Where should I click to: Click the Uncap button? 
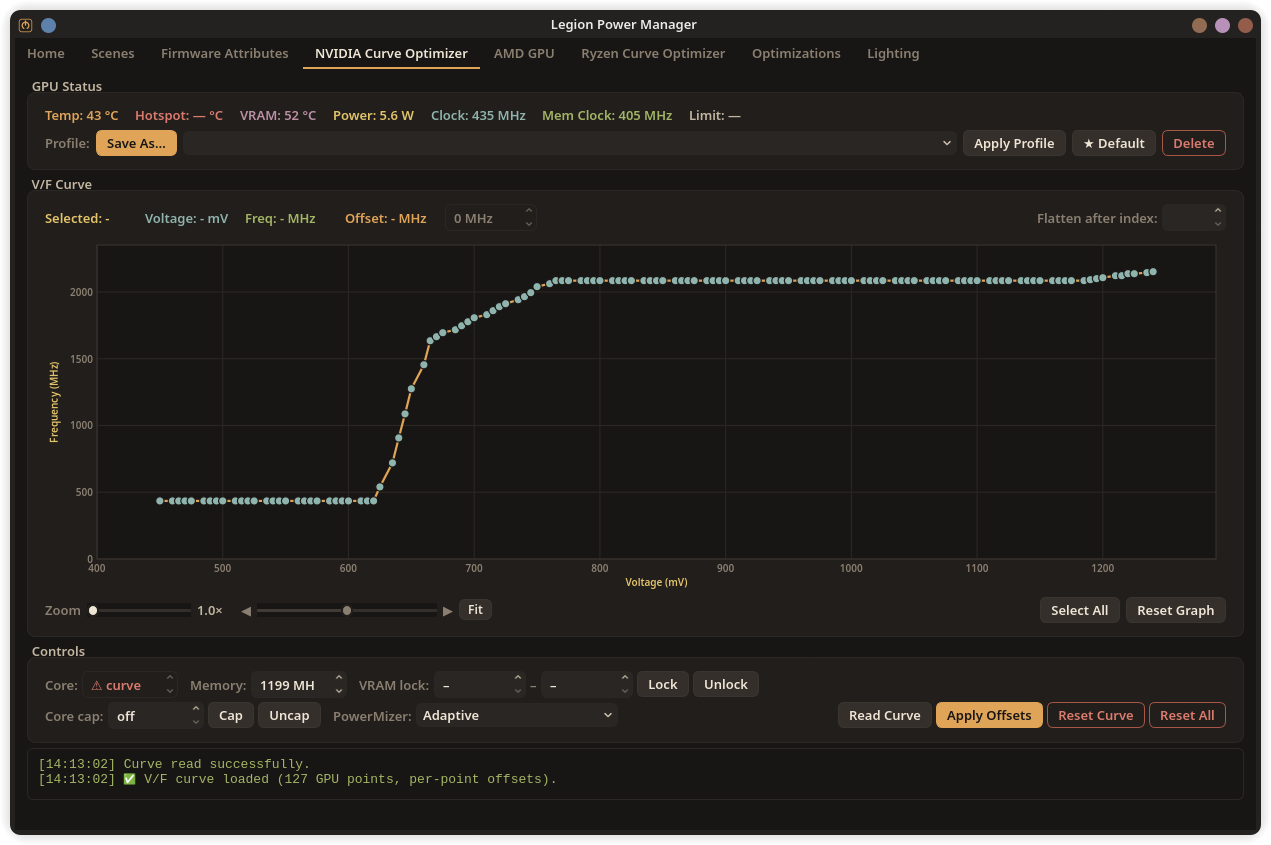coord(289,716)
